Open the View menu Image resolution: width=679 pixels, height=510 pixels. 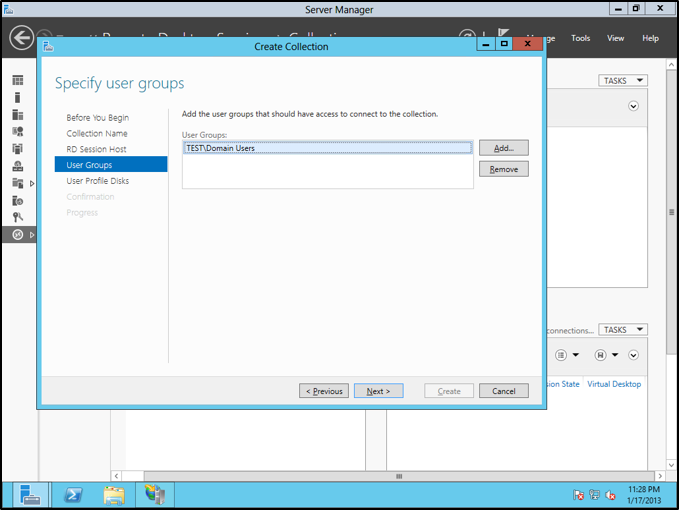(x=616, y=38)
